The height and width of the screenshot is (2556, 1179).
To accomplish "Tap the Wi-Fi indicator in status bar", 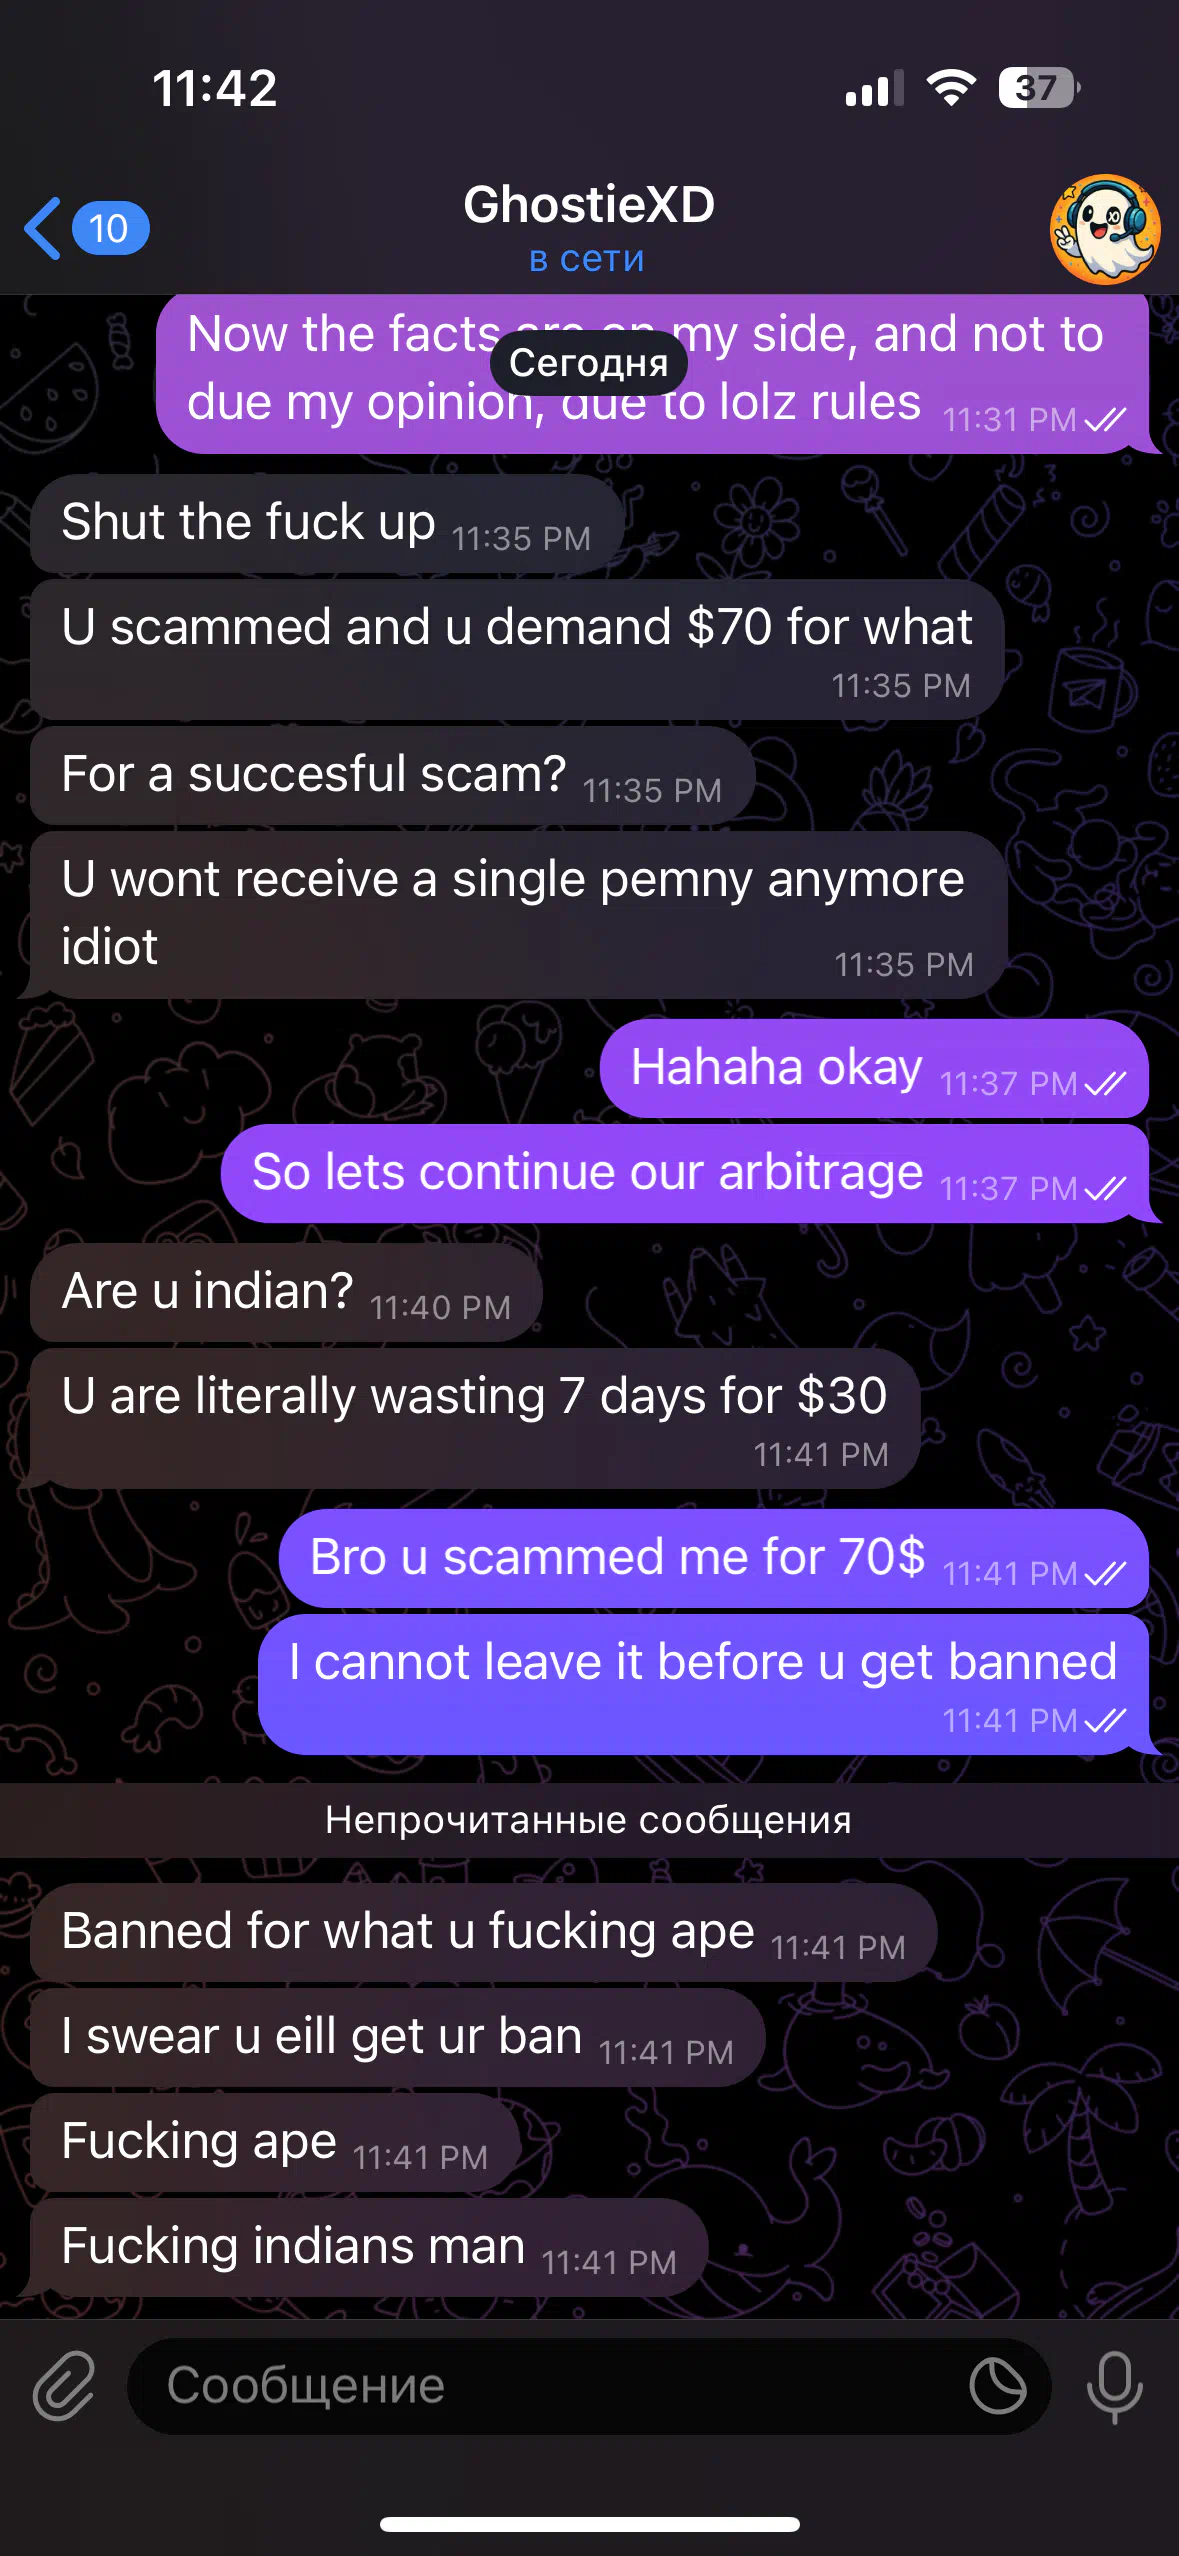I will 951,88.
